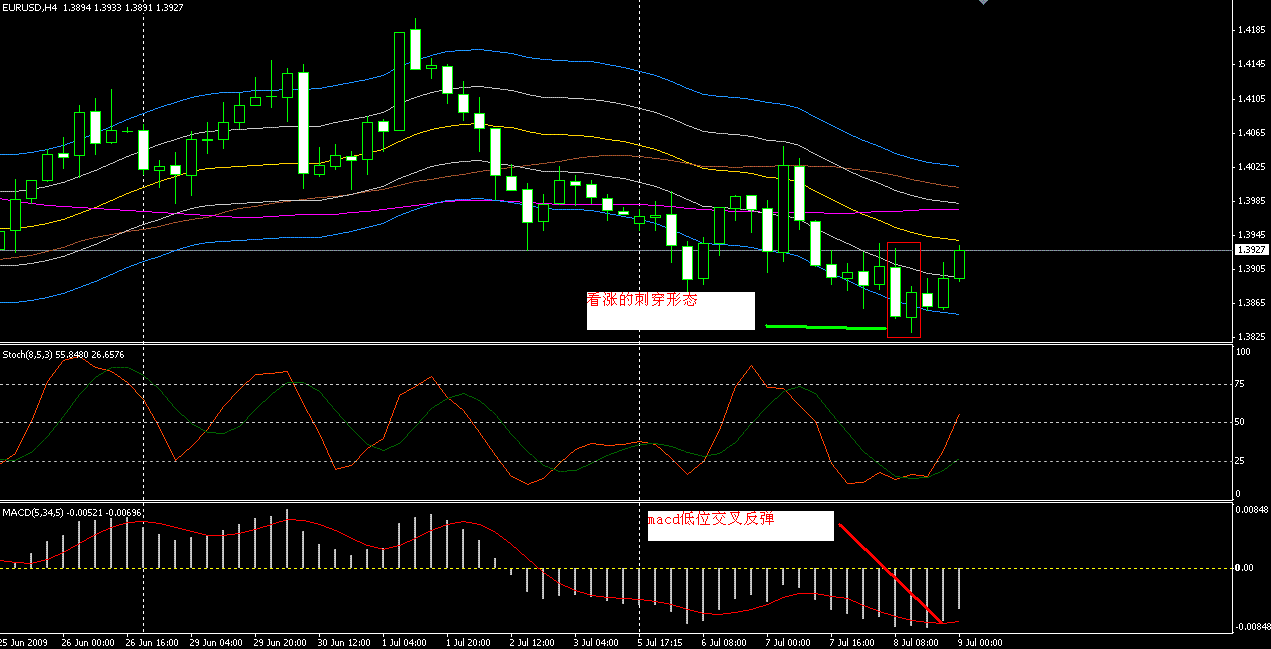Click the 1.3825 price scale label

(1250, 337)
